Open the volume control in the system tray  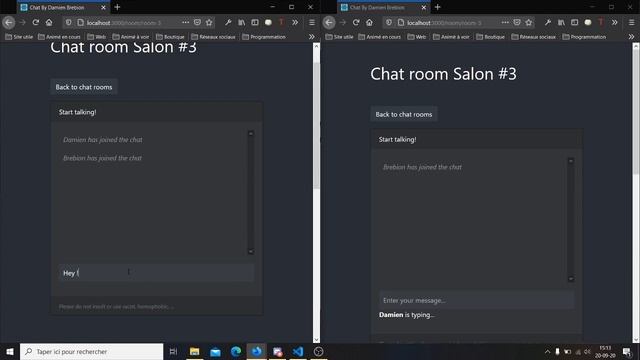587,351
